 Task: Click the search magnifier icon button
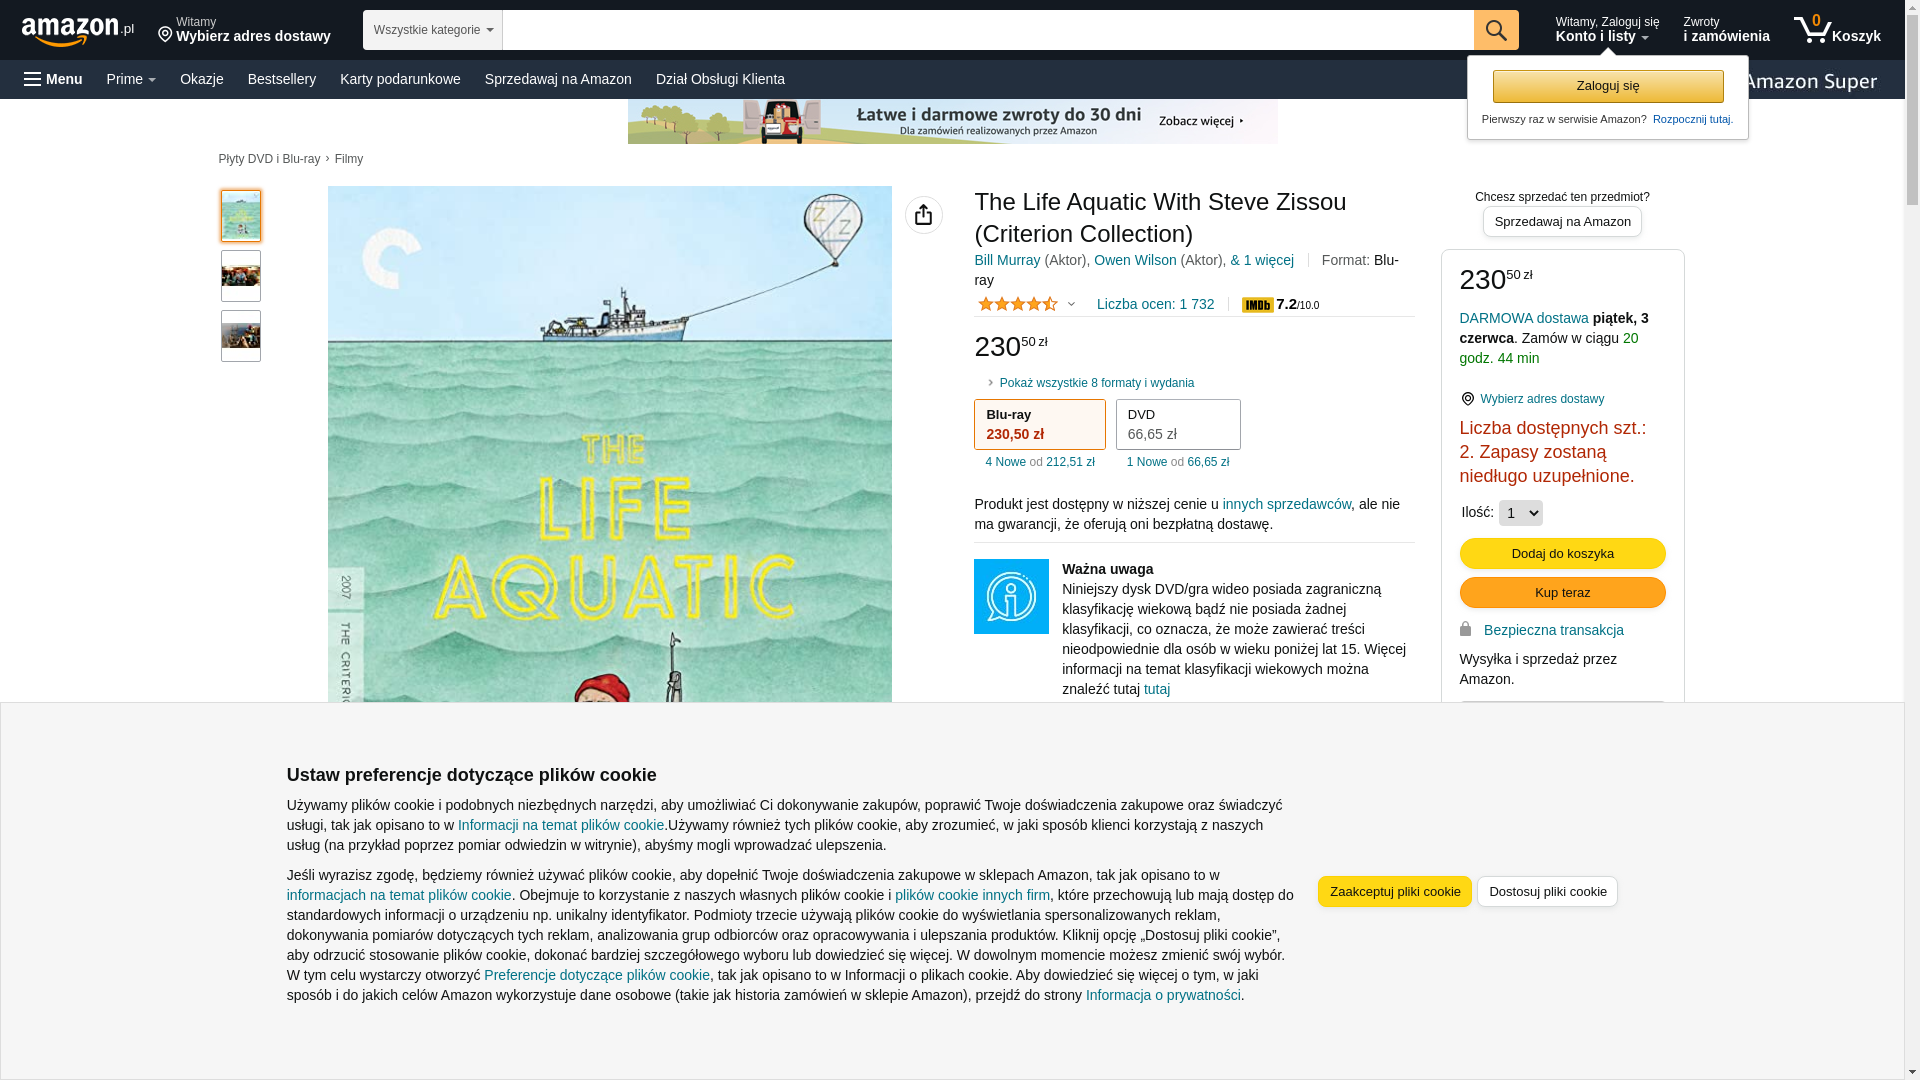point(1495,30)
